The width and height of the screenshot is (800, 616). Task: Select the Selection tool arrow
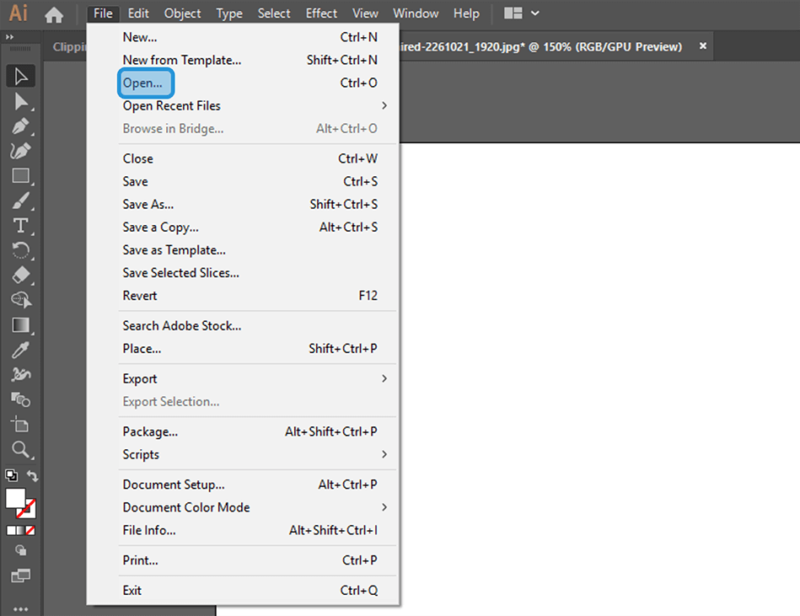click(20, 77)
